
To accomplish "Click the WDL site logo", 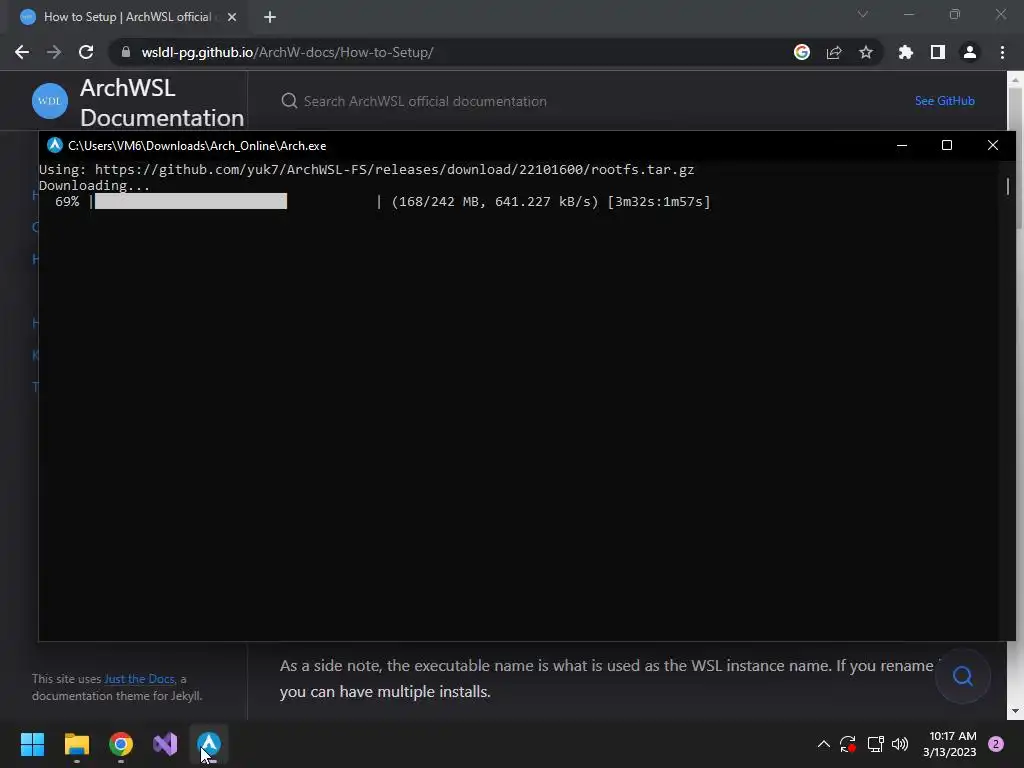I will pos(50,101).
